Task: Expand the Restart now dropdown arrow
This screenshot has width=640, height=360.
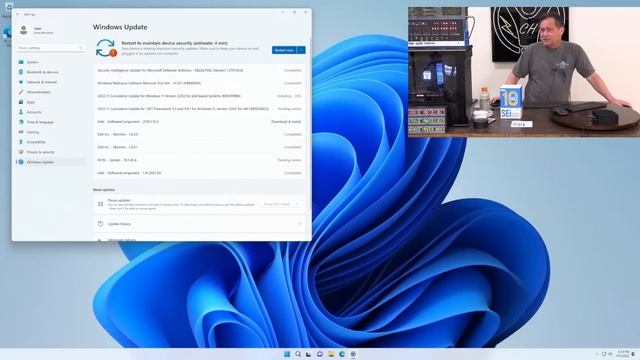Action: [301, 50]
